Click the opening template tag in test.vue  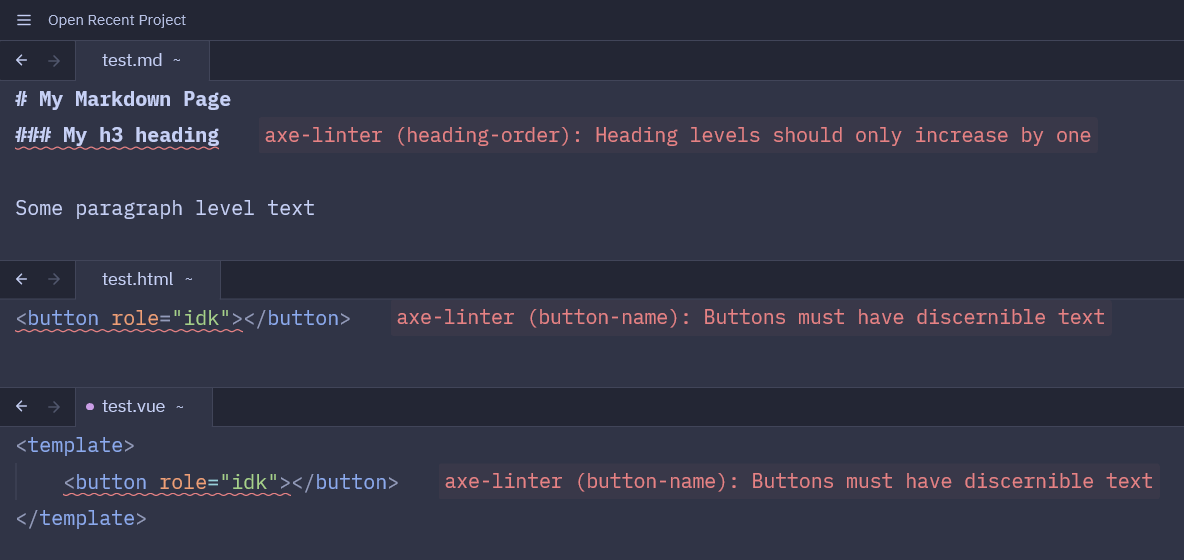(75, 445)
